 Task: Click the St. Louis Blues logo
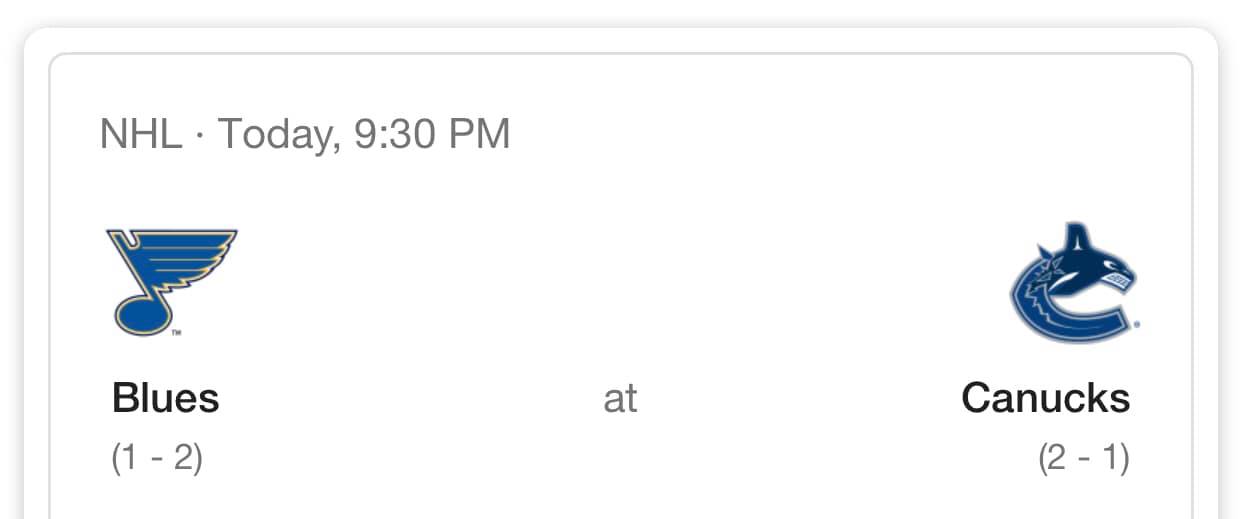coord(170,281)
